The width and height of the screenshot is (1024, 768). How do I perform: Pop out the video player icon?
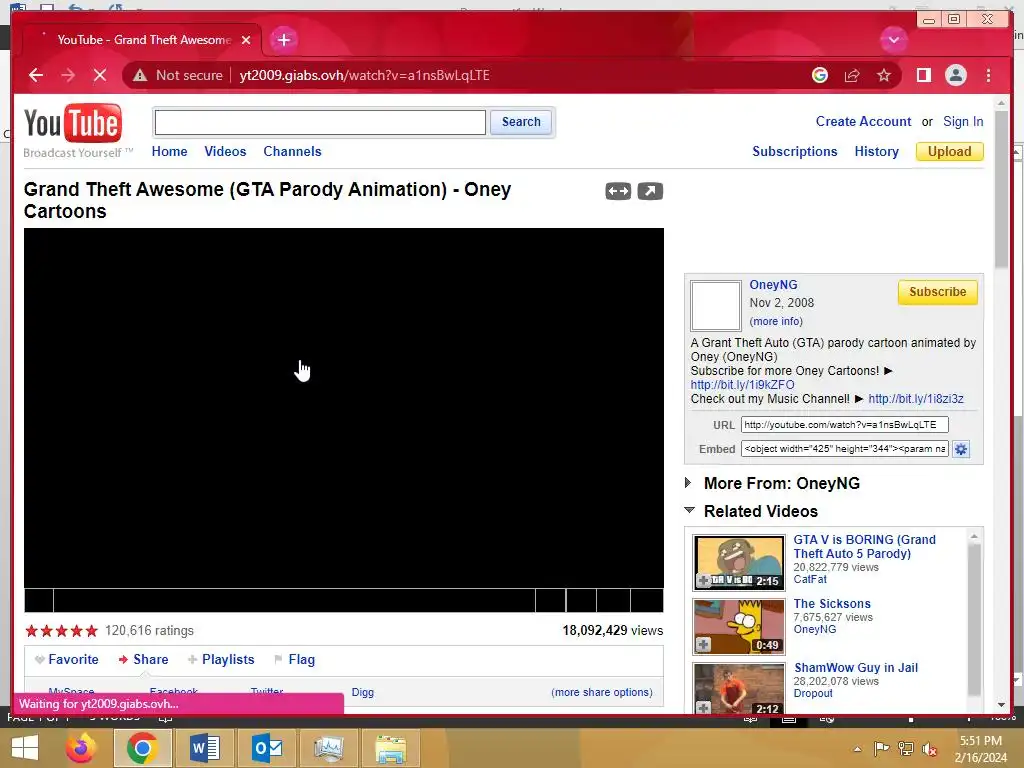tap(650, 191)
